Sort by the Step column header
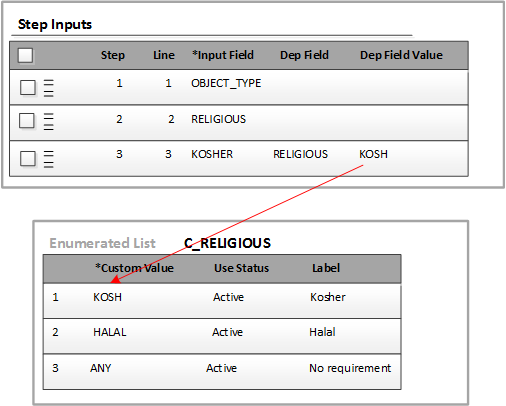The image size is (506, 406). (113, 55)
